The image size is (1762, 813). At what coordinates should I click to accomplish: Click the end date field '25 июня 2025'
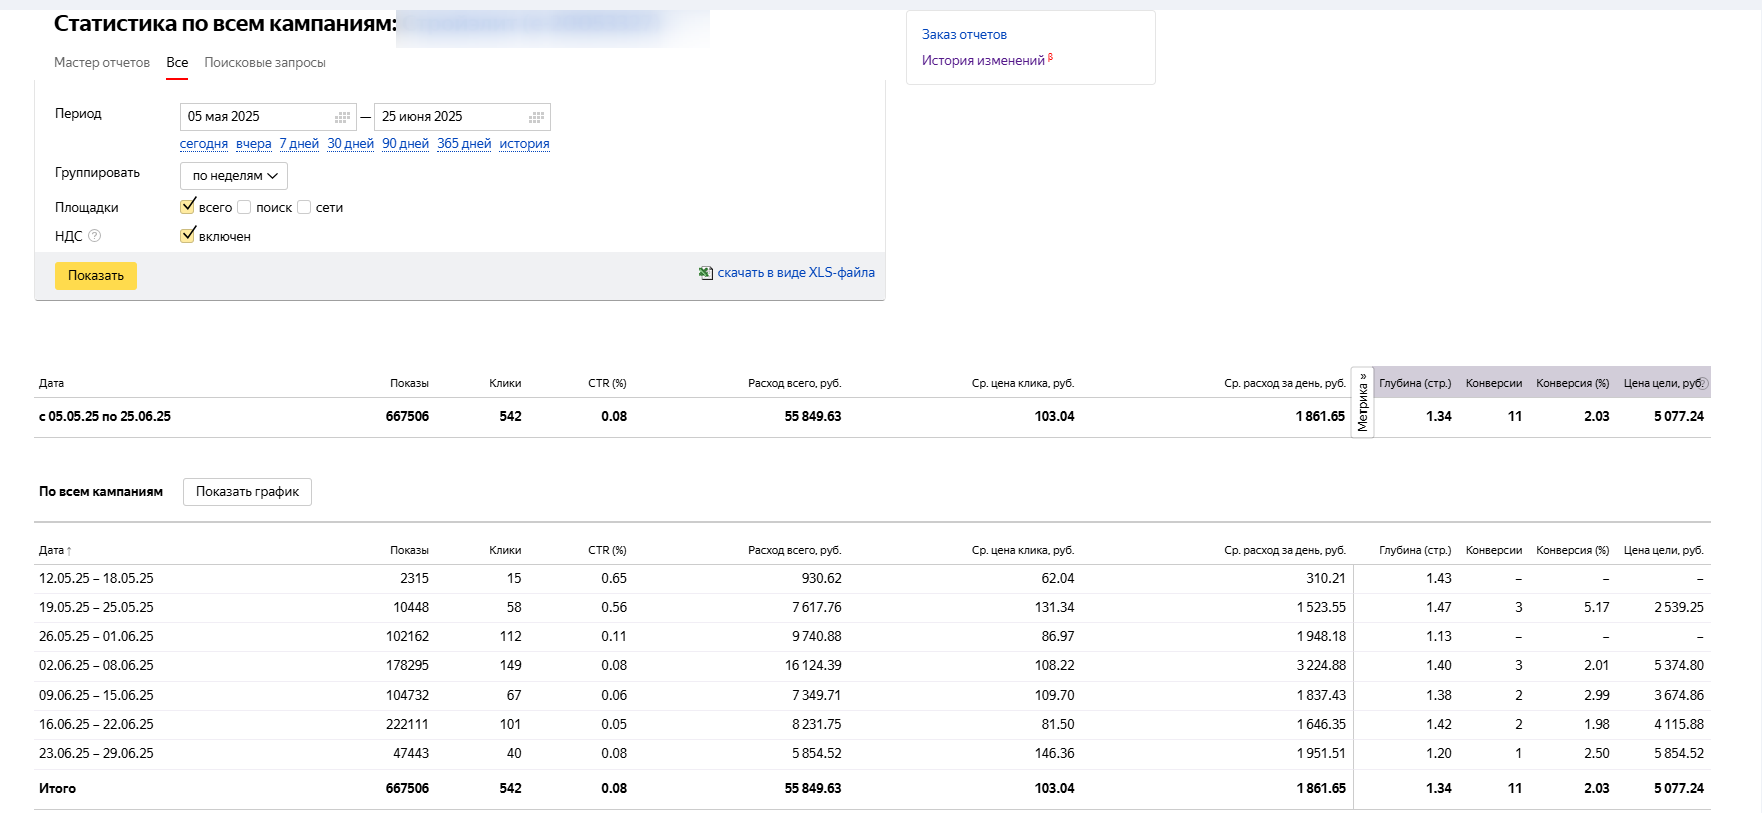tap(462, 117)
